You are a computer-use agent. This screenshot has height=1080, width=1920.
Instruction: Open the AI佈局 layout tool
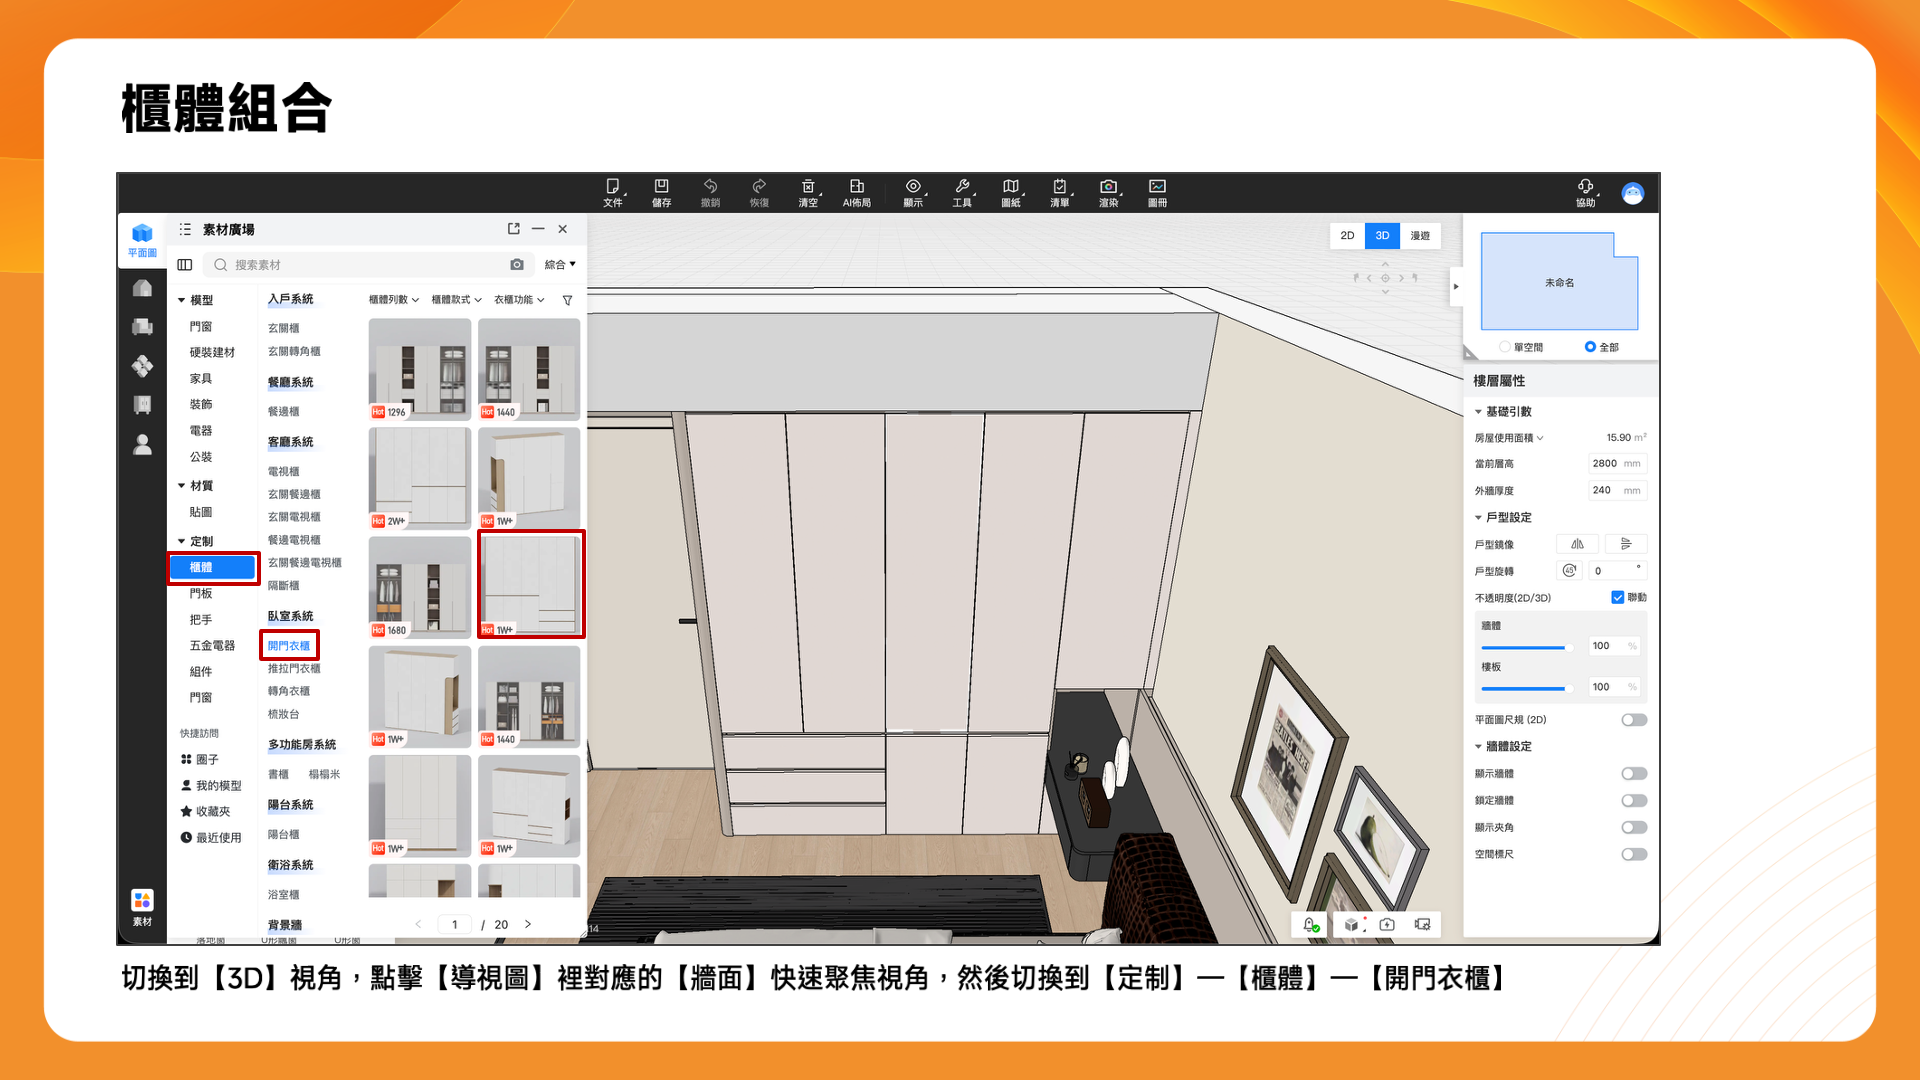[x=856, y=187]
